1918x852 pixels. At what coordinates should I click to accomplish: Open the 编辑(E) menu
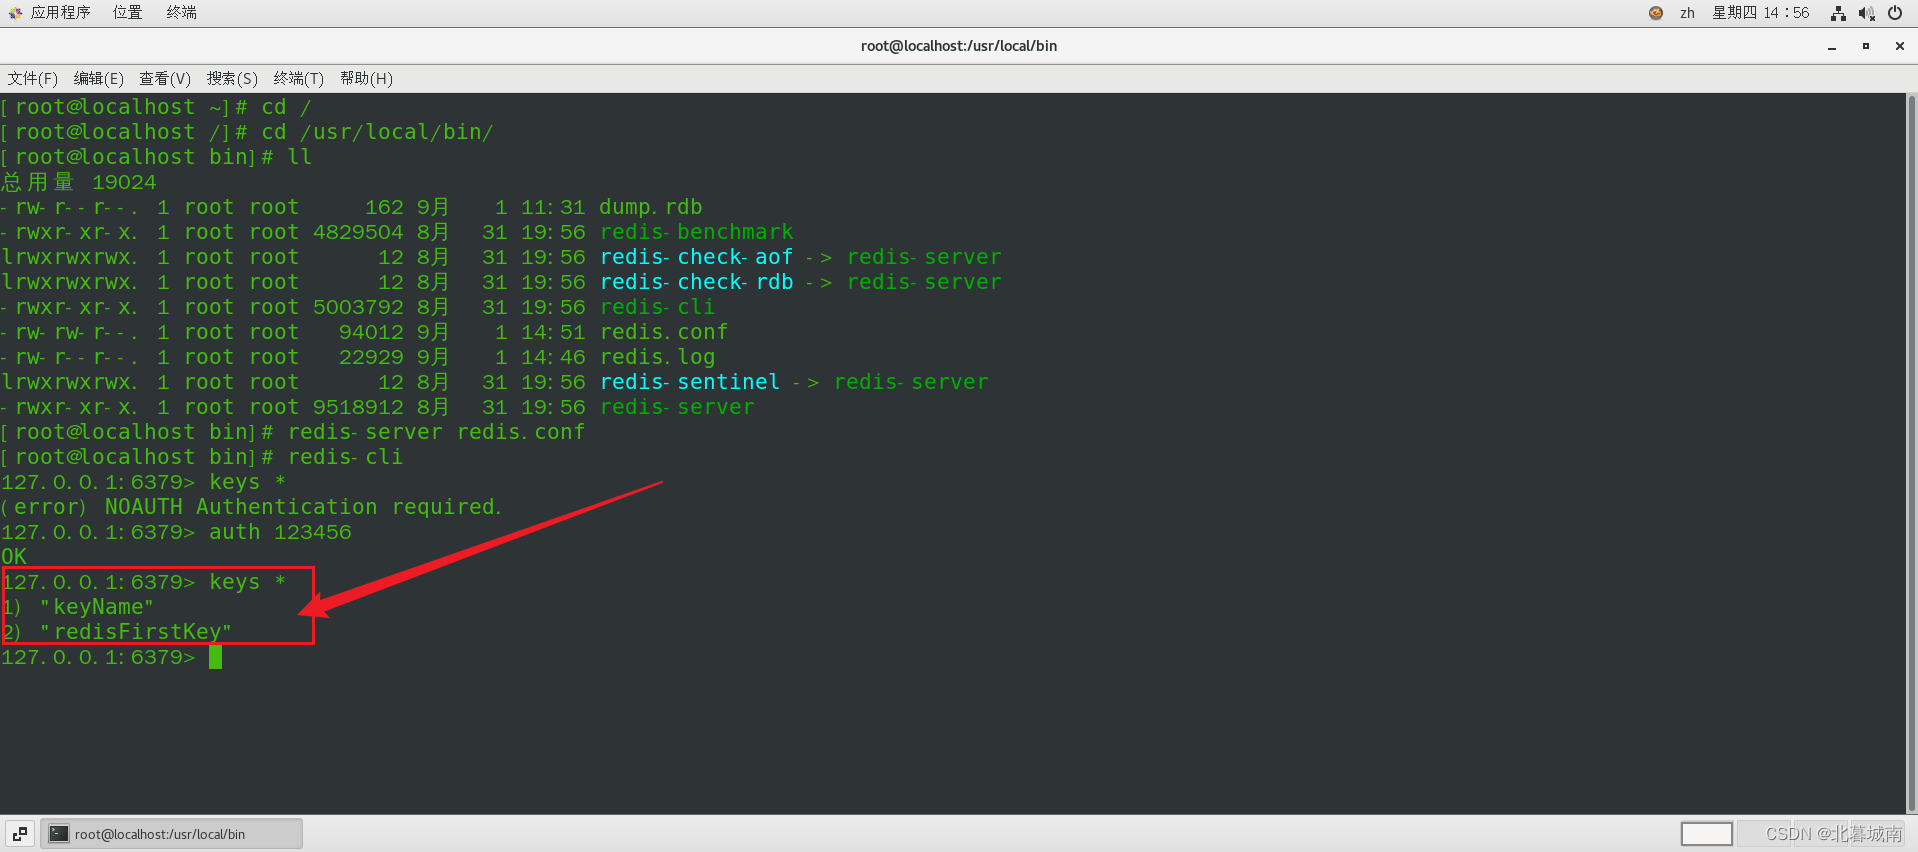click(x=98, y=78)
